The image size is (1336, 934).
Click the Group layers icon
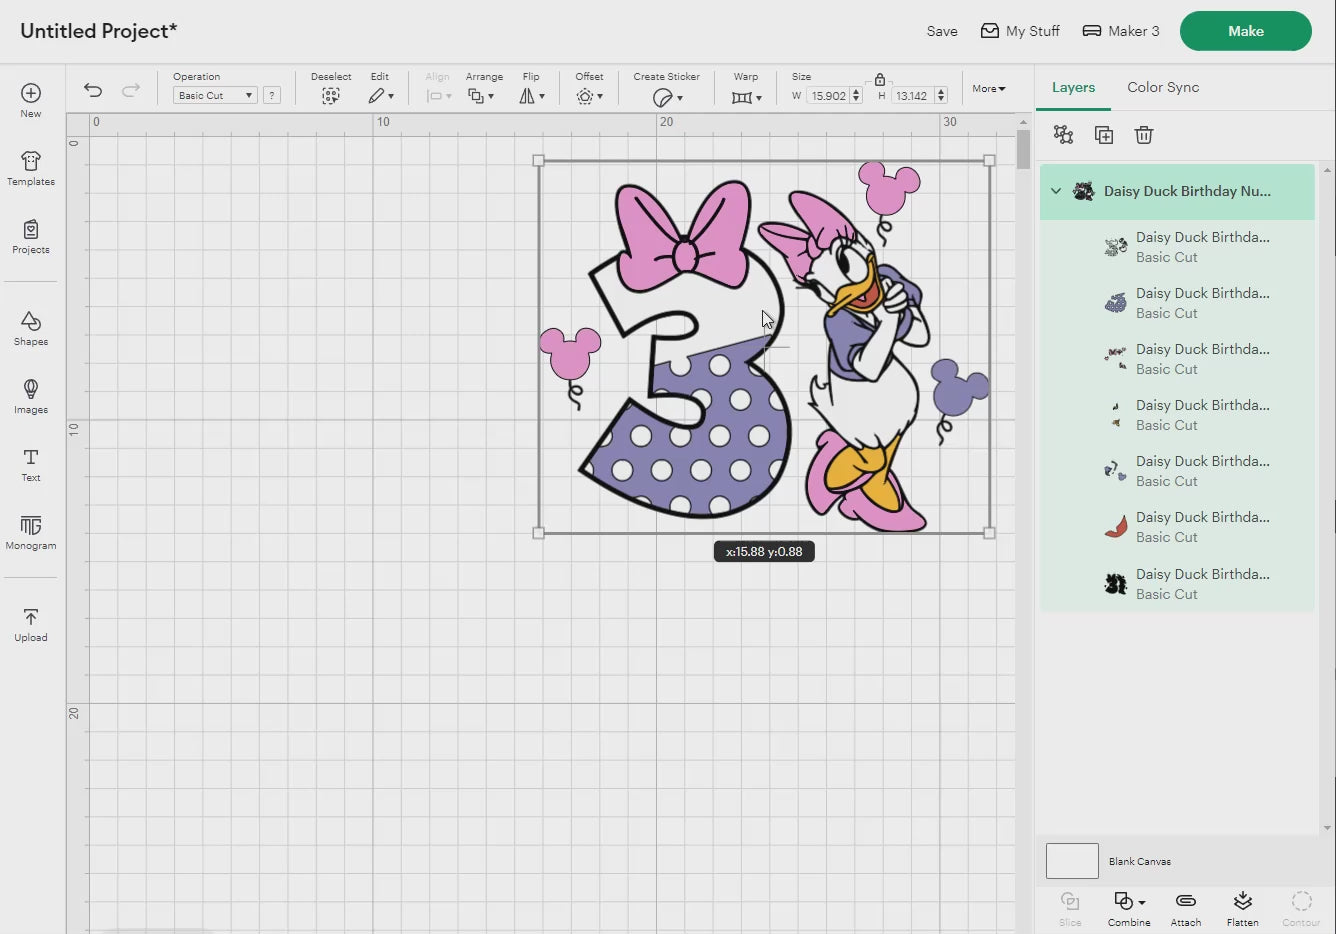pos(1063,135)
